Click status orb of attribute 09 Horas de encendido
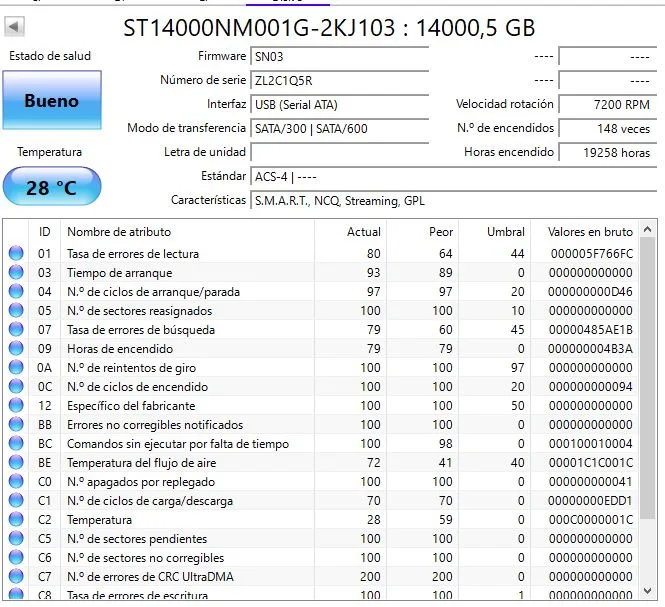The image size is (665, 607). [x=16, y=348]
